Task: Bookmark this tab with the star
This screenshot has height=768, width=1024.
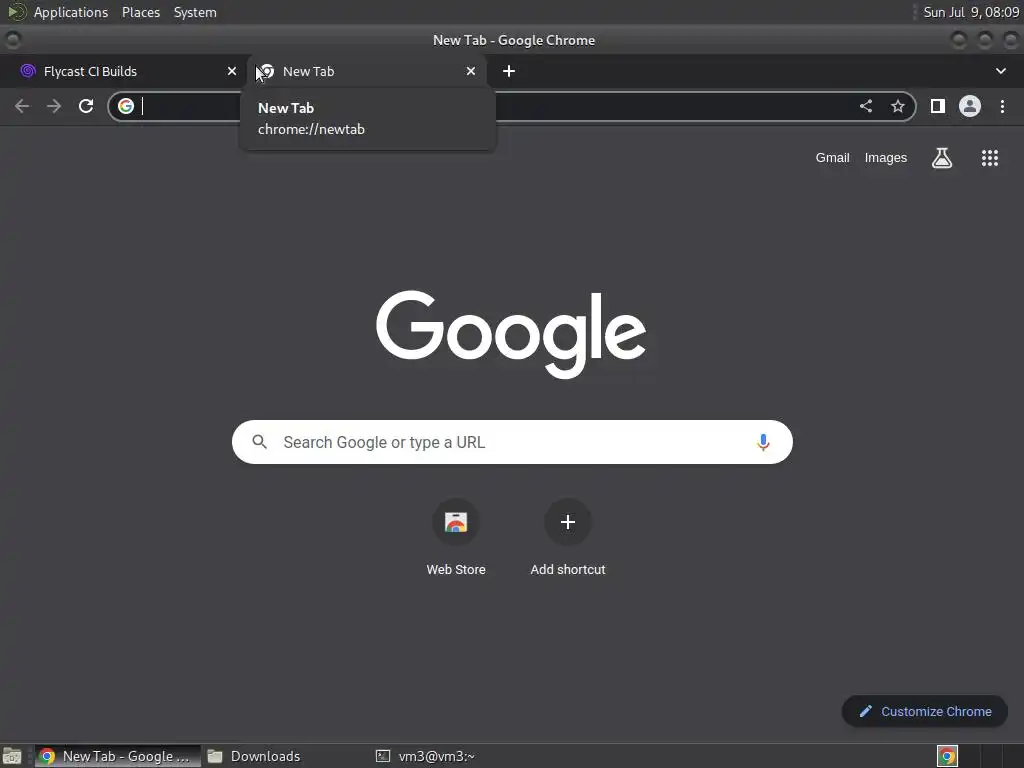Action: pyautogui.click(x=898, y=106)
